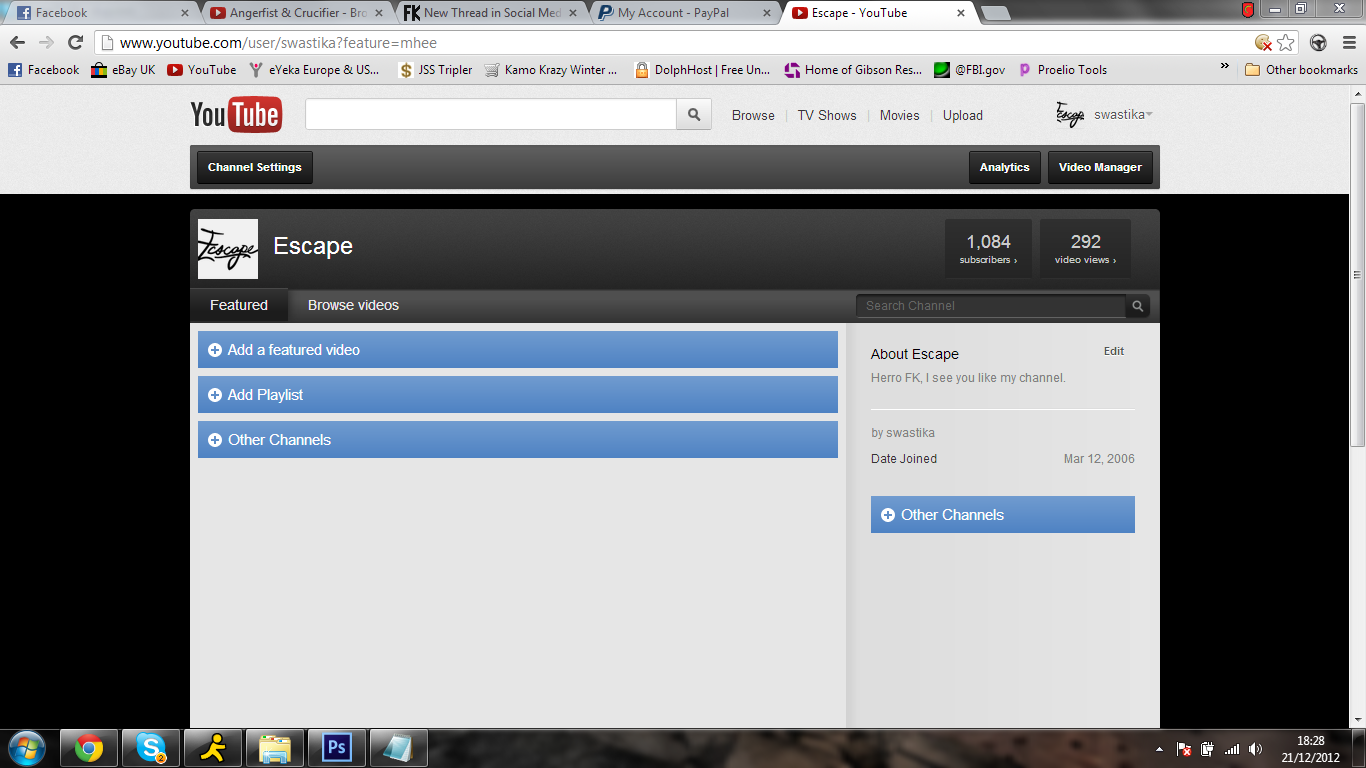Image resolution: width=1366 pixels, height=768 pixels.
Task: Open Photoshop from the taskbar
Action: point(337,748)
